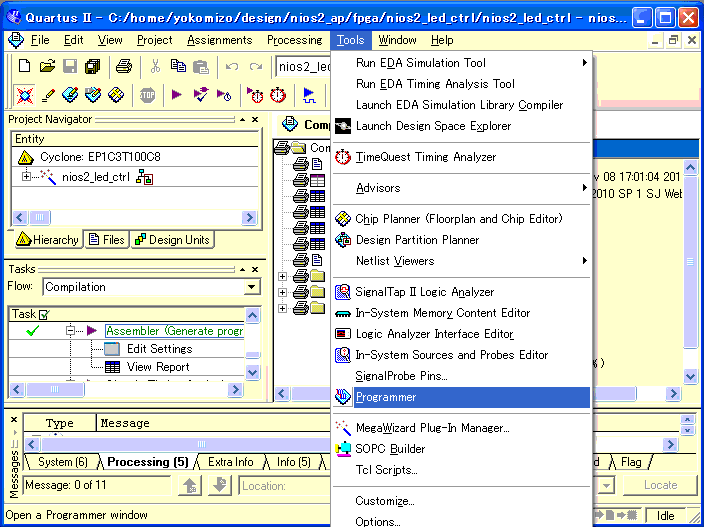Open the Flow Compilation dropdown
Viewport: 704px width, 527px height.
252,287
